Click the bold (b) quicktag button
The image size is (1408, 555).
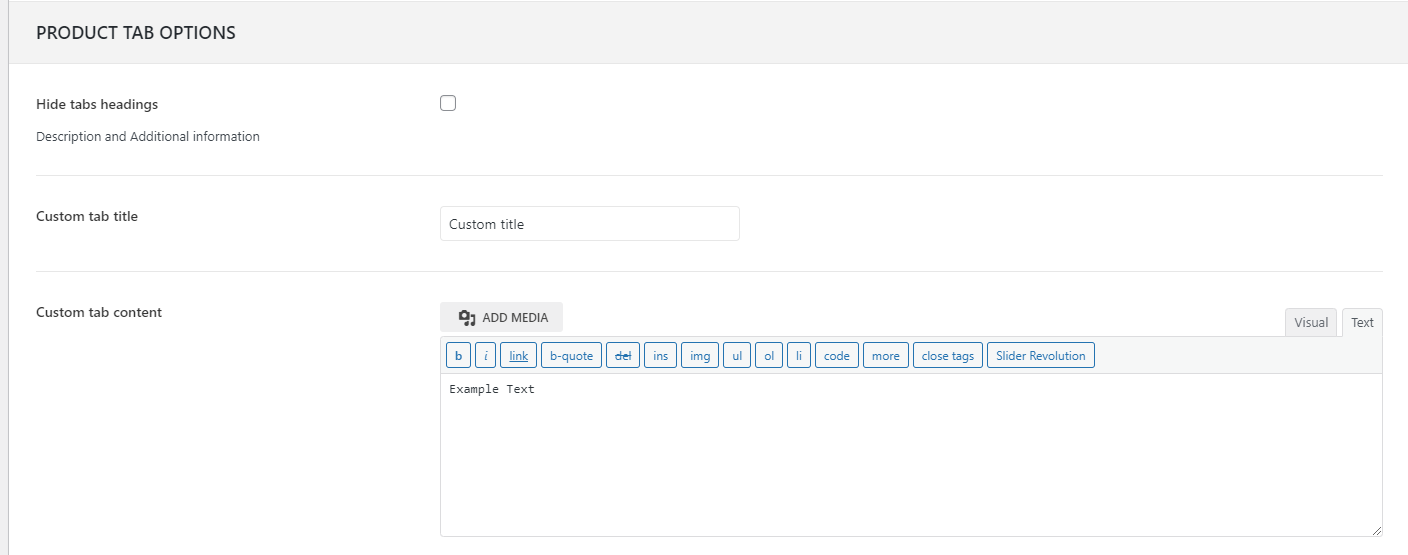[458, 356]
